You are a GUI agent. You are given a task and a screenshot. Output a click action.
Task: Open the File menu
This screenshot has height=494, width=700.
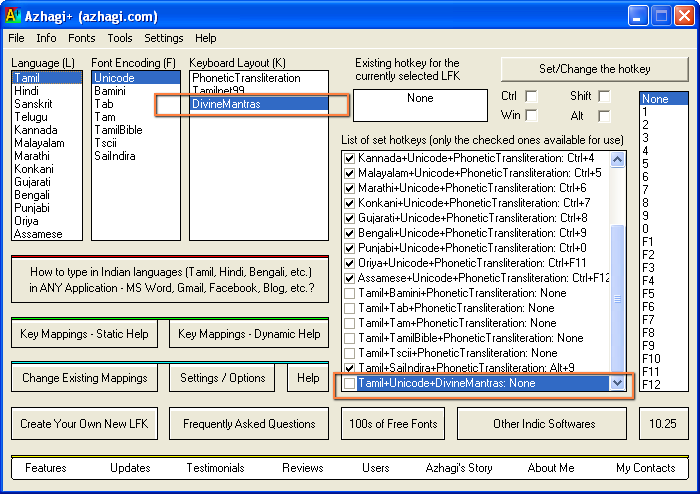16,38
